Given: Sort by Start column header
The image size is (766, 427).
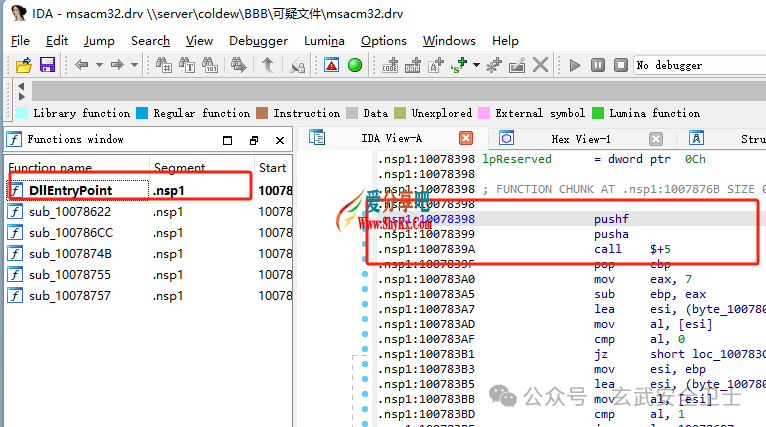Looking at the screenshot, I should click(x=273, y=168).
